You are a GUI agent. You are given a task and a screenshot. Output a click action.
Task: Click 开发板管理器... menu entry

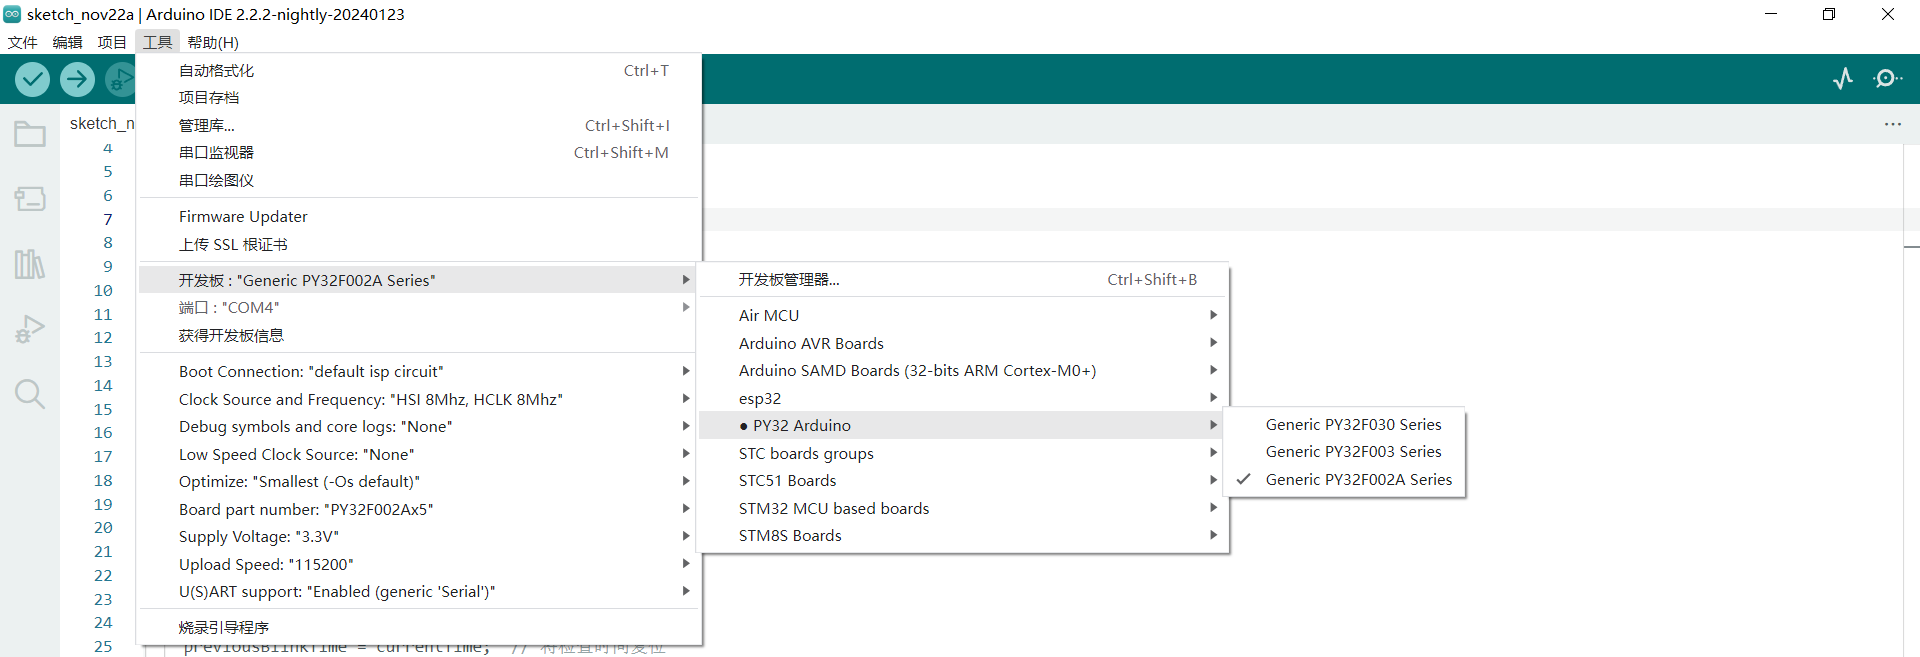[789, 280]
